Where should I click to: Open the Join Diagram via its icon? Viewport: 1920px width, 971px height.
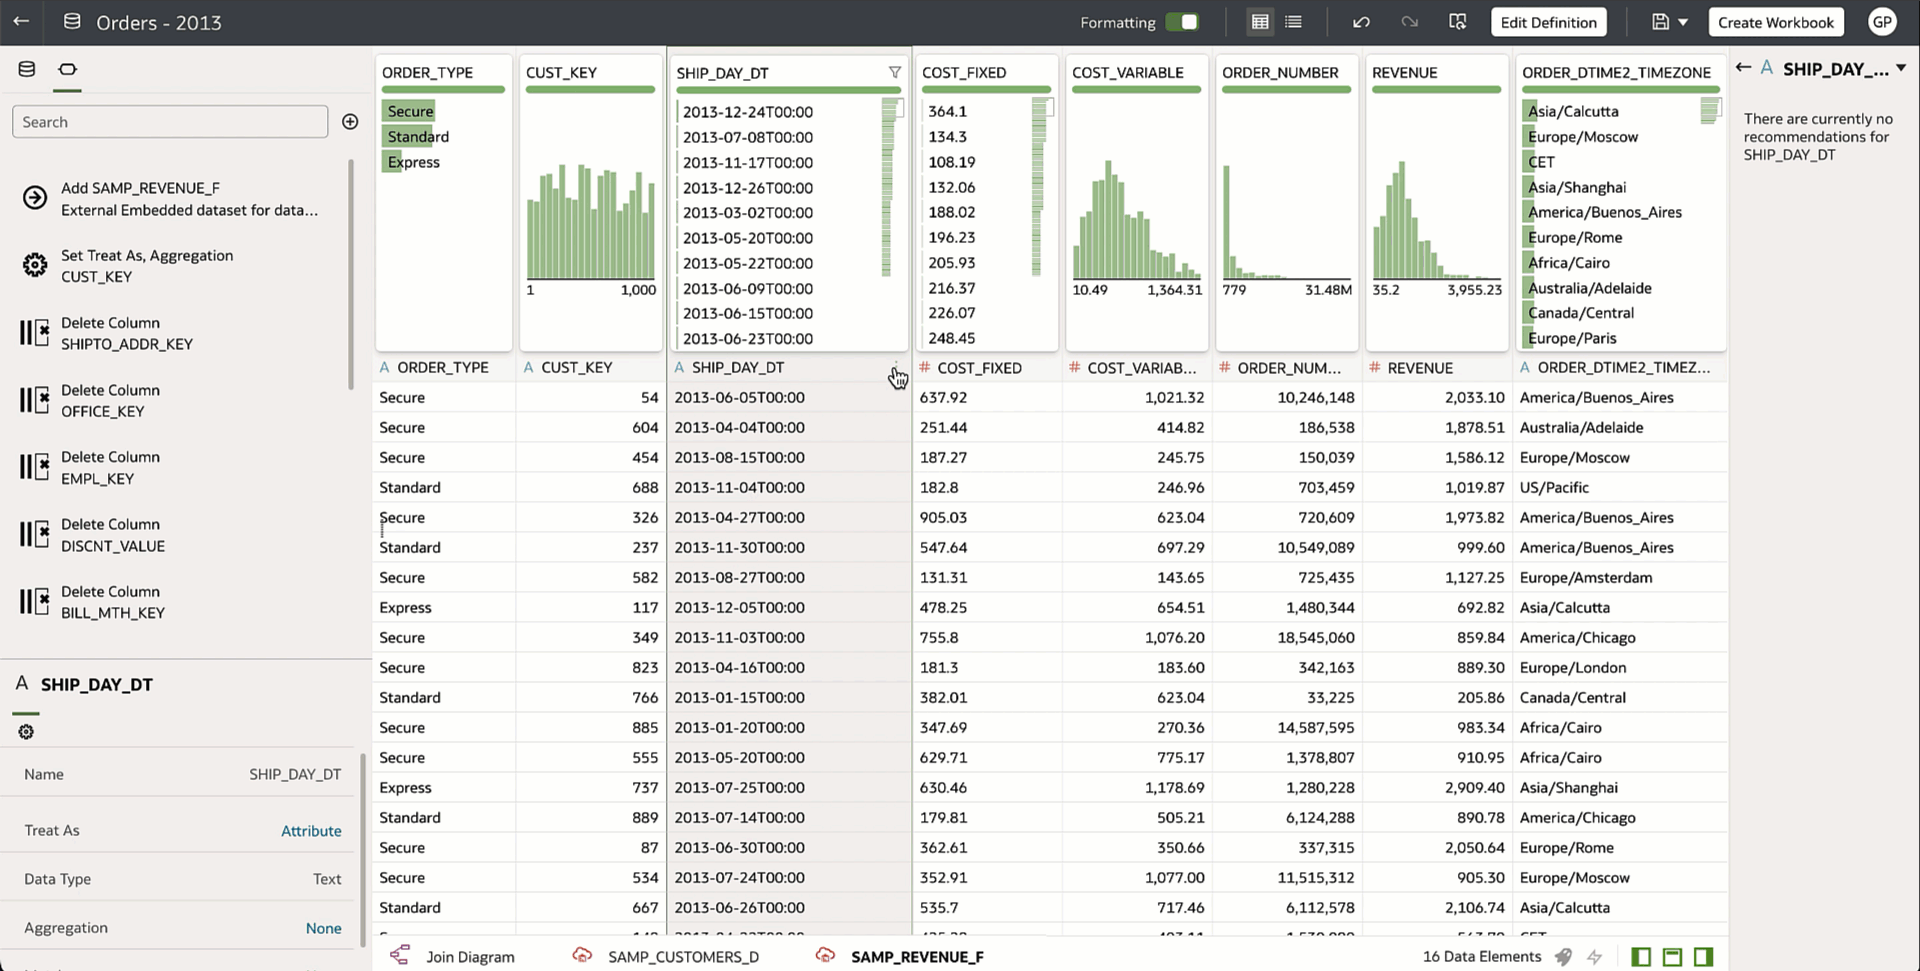click(x=400, y=956)
